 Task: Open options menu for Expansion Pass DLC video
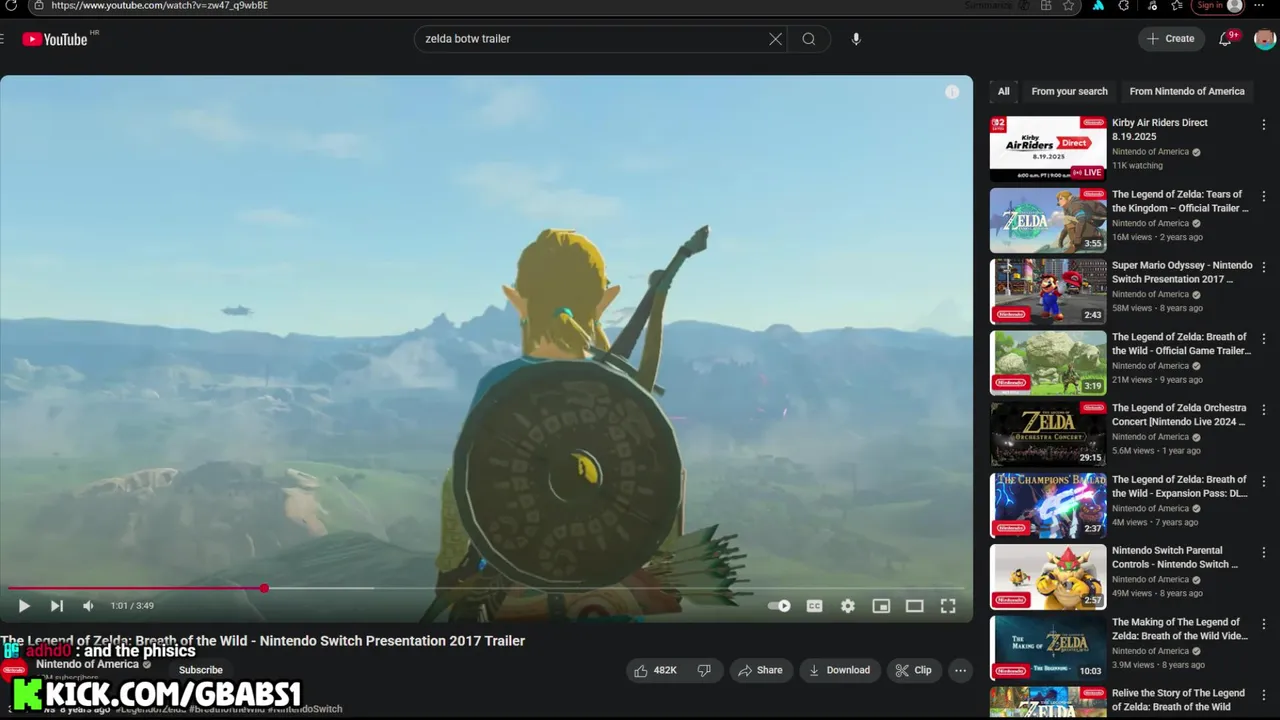coord(1264,481)
